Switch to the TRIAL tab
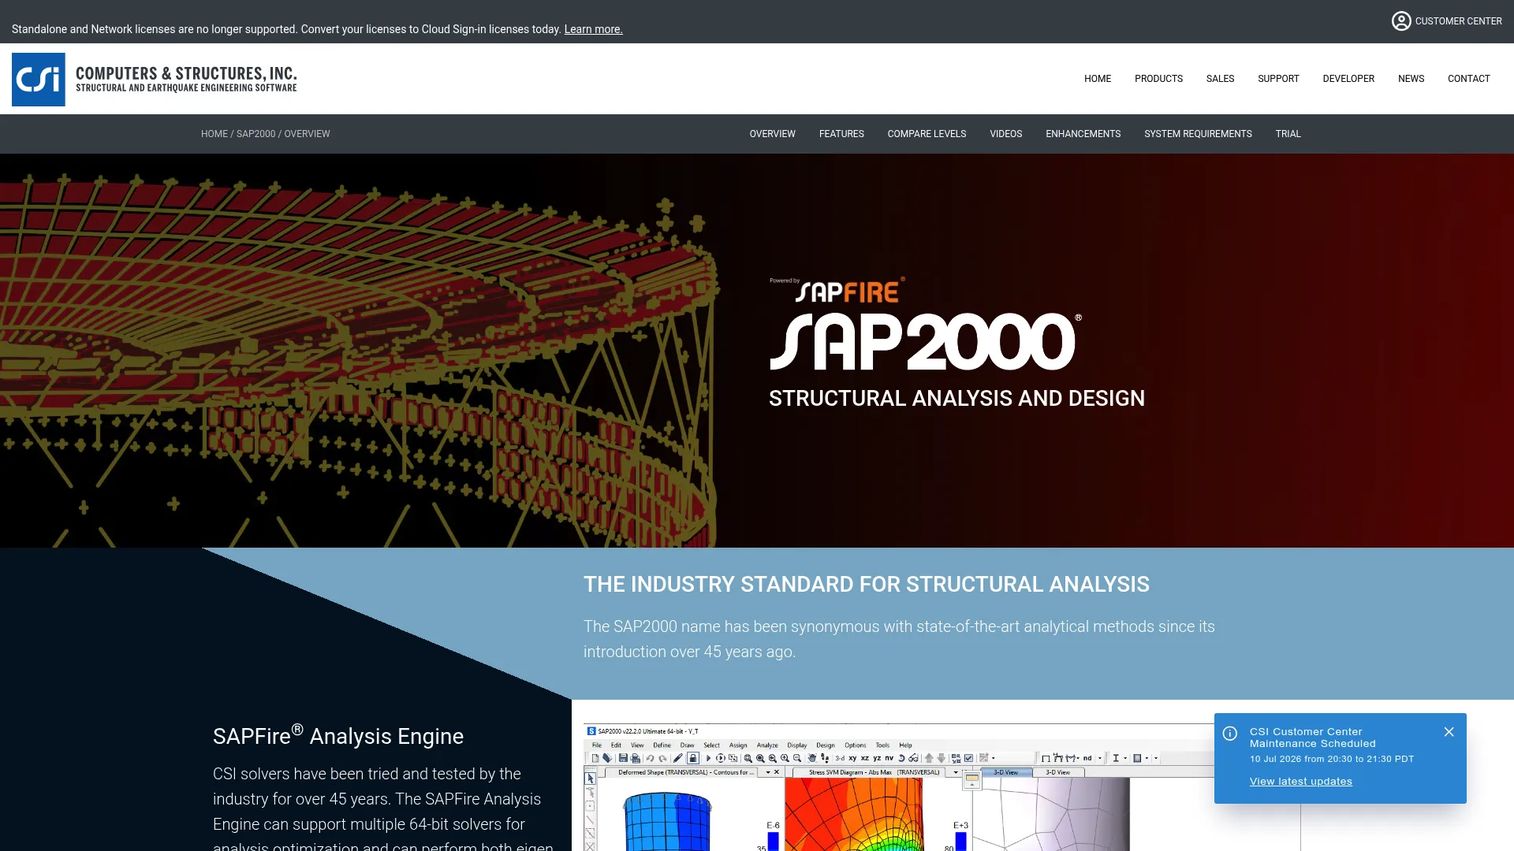 1288,134
